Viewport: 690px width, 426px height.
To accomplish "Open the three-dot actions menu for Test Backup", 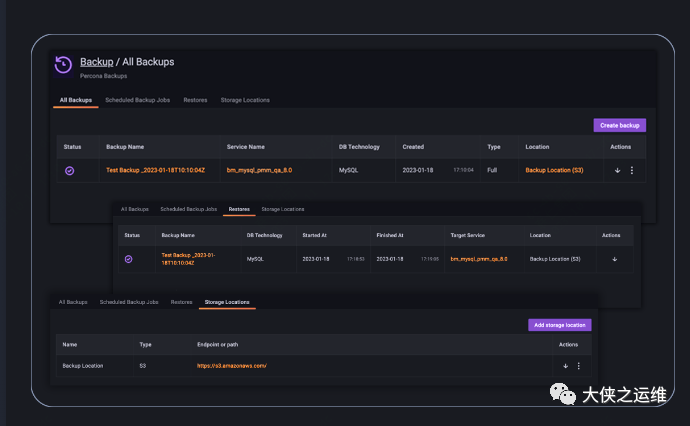I will click(631, 171).
